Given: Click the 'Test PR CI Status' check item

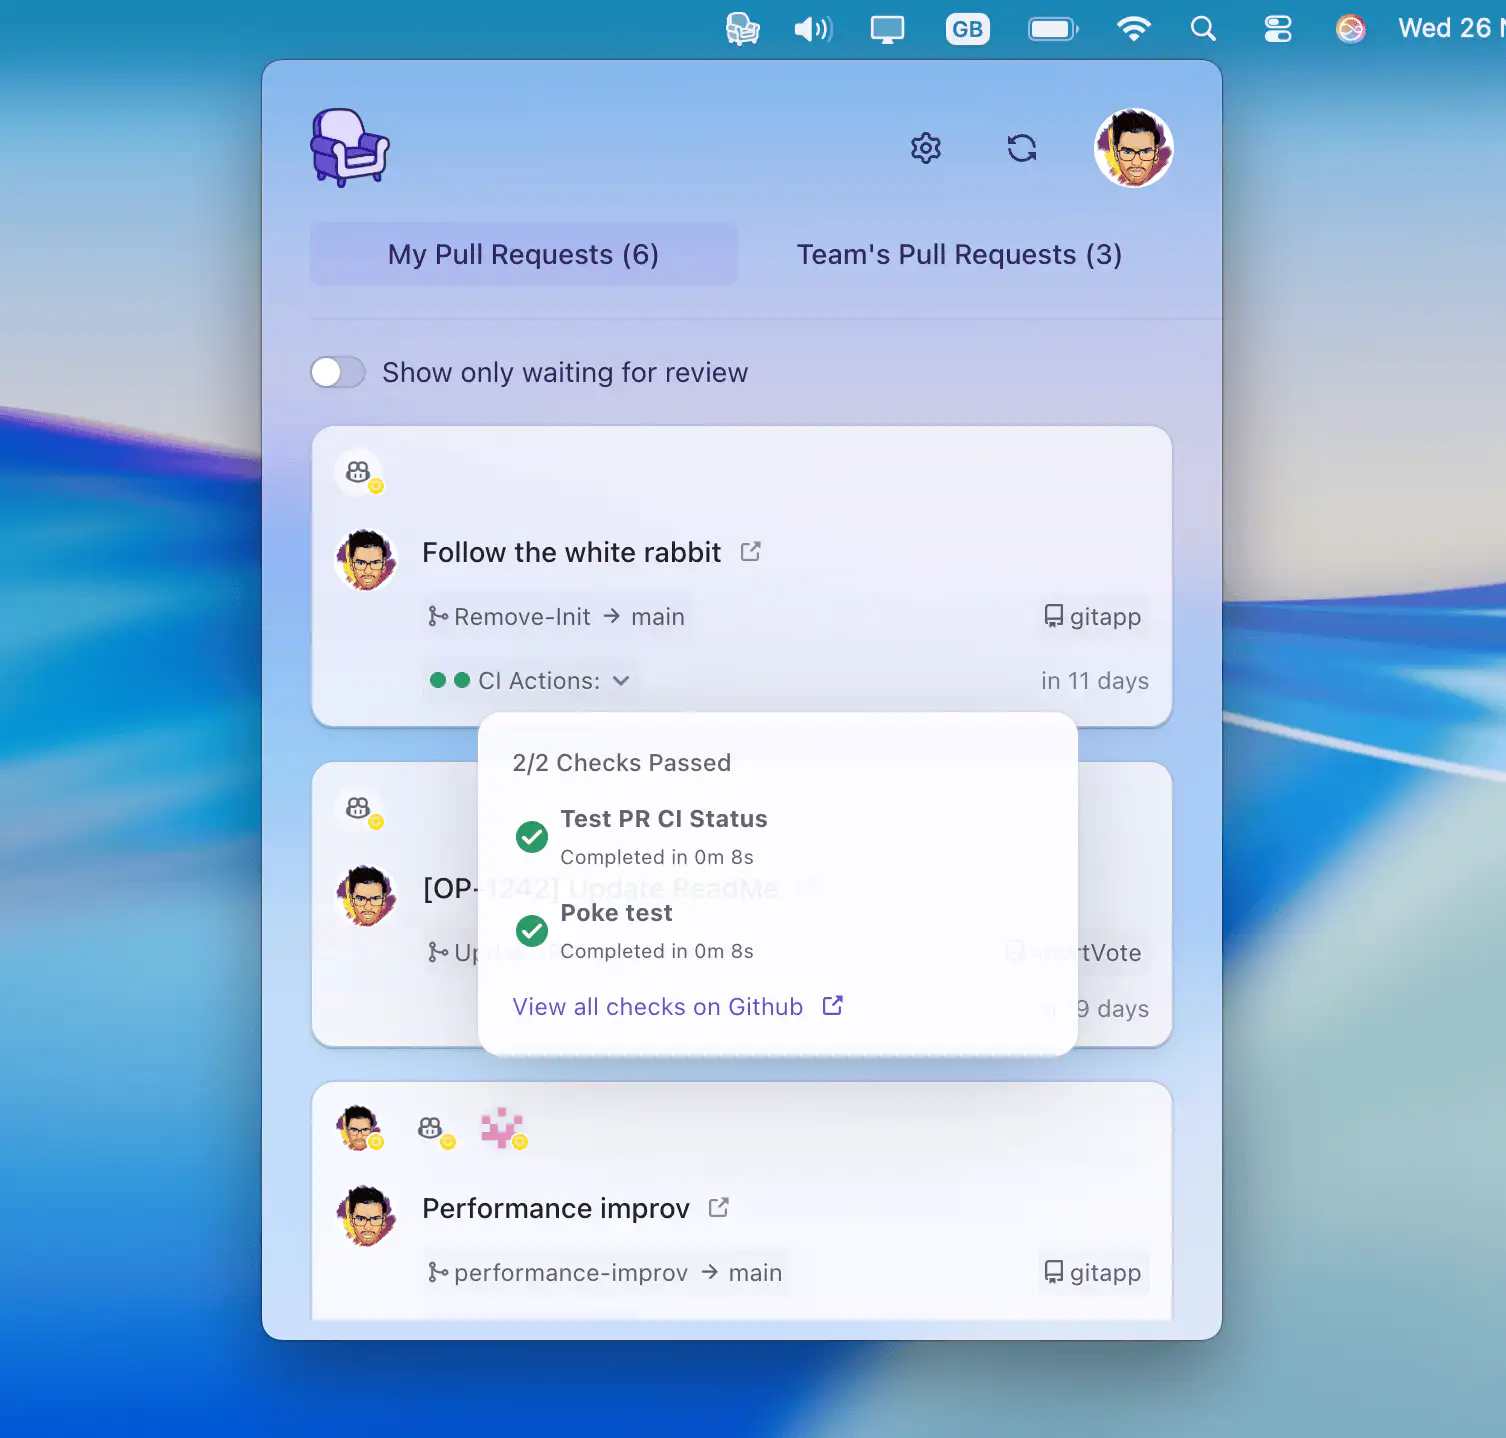Looking at the screenshot, I should [x=663, y=820].
